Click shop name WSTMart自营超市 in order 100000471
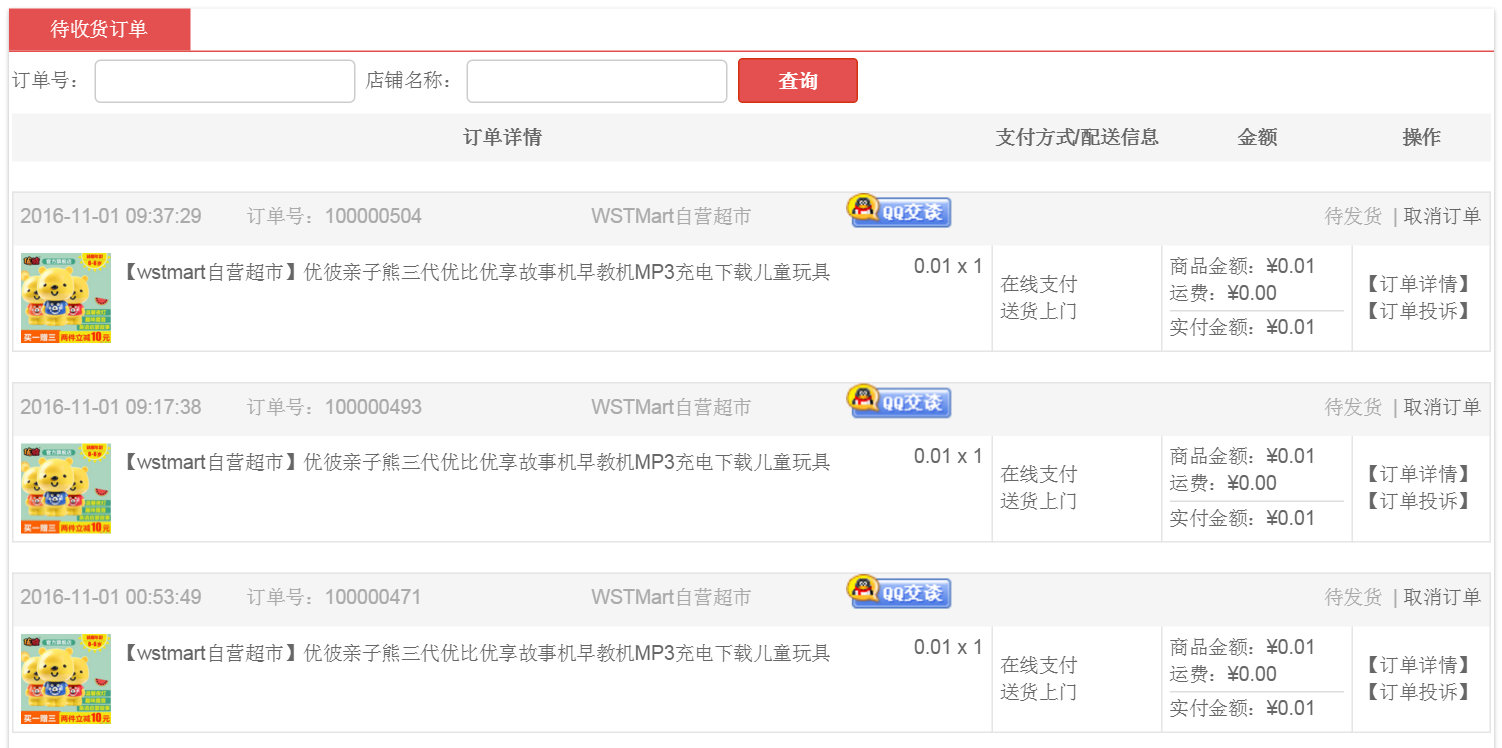 [671, 597]
